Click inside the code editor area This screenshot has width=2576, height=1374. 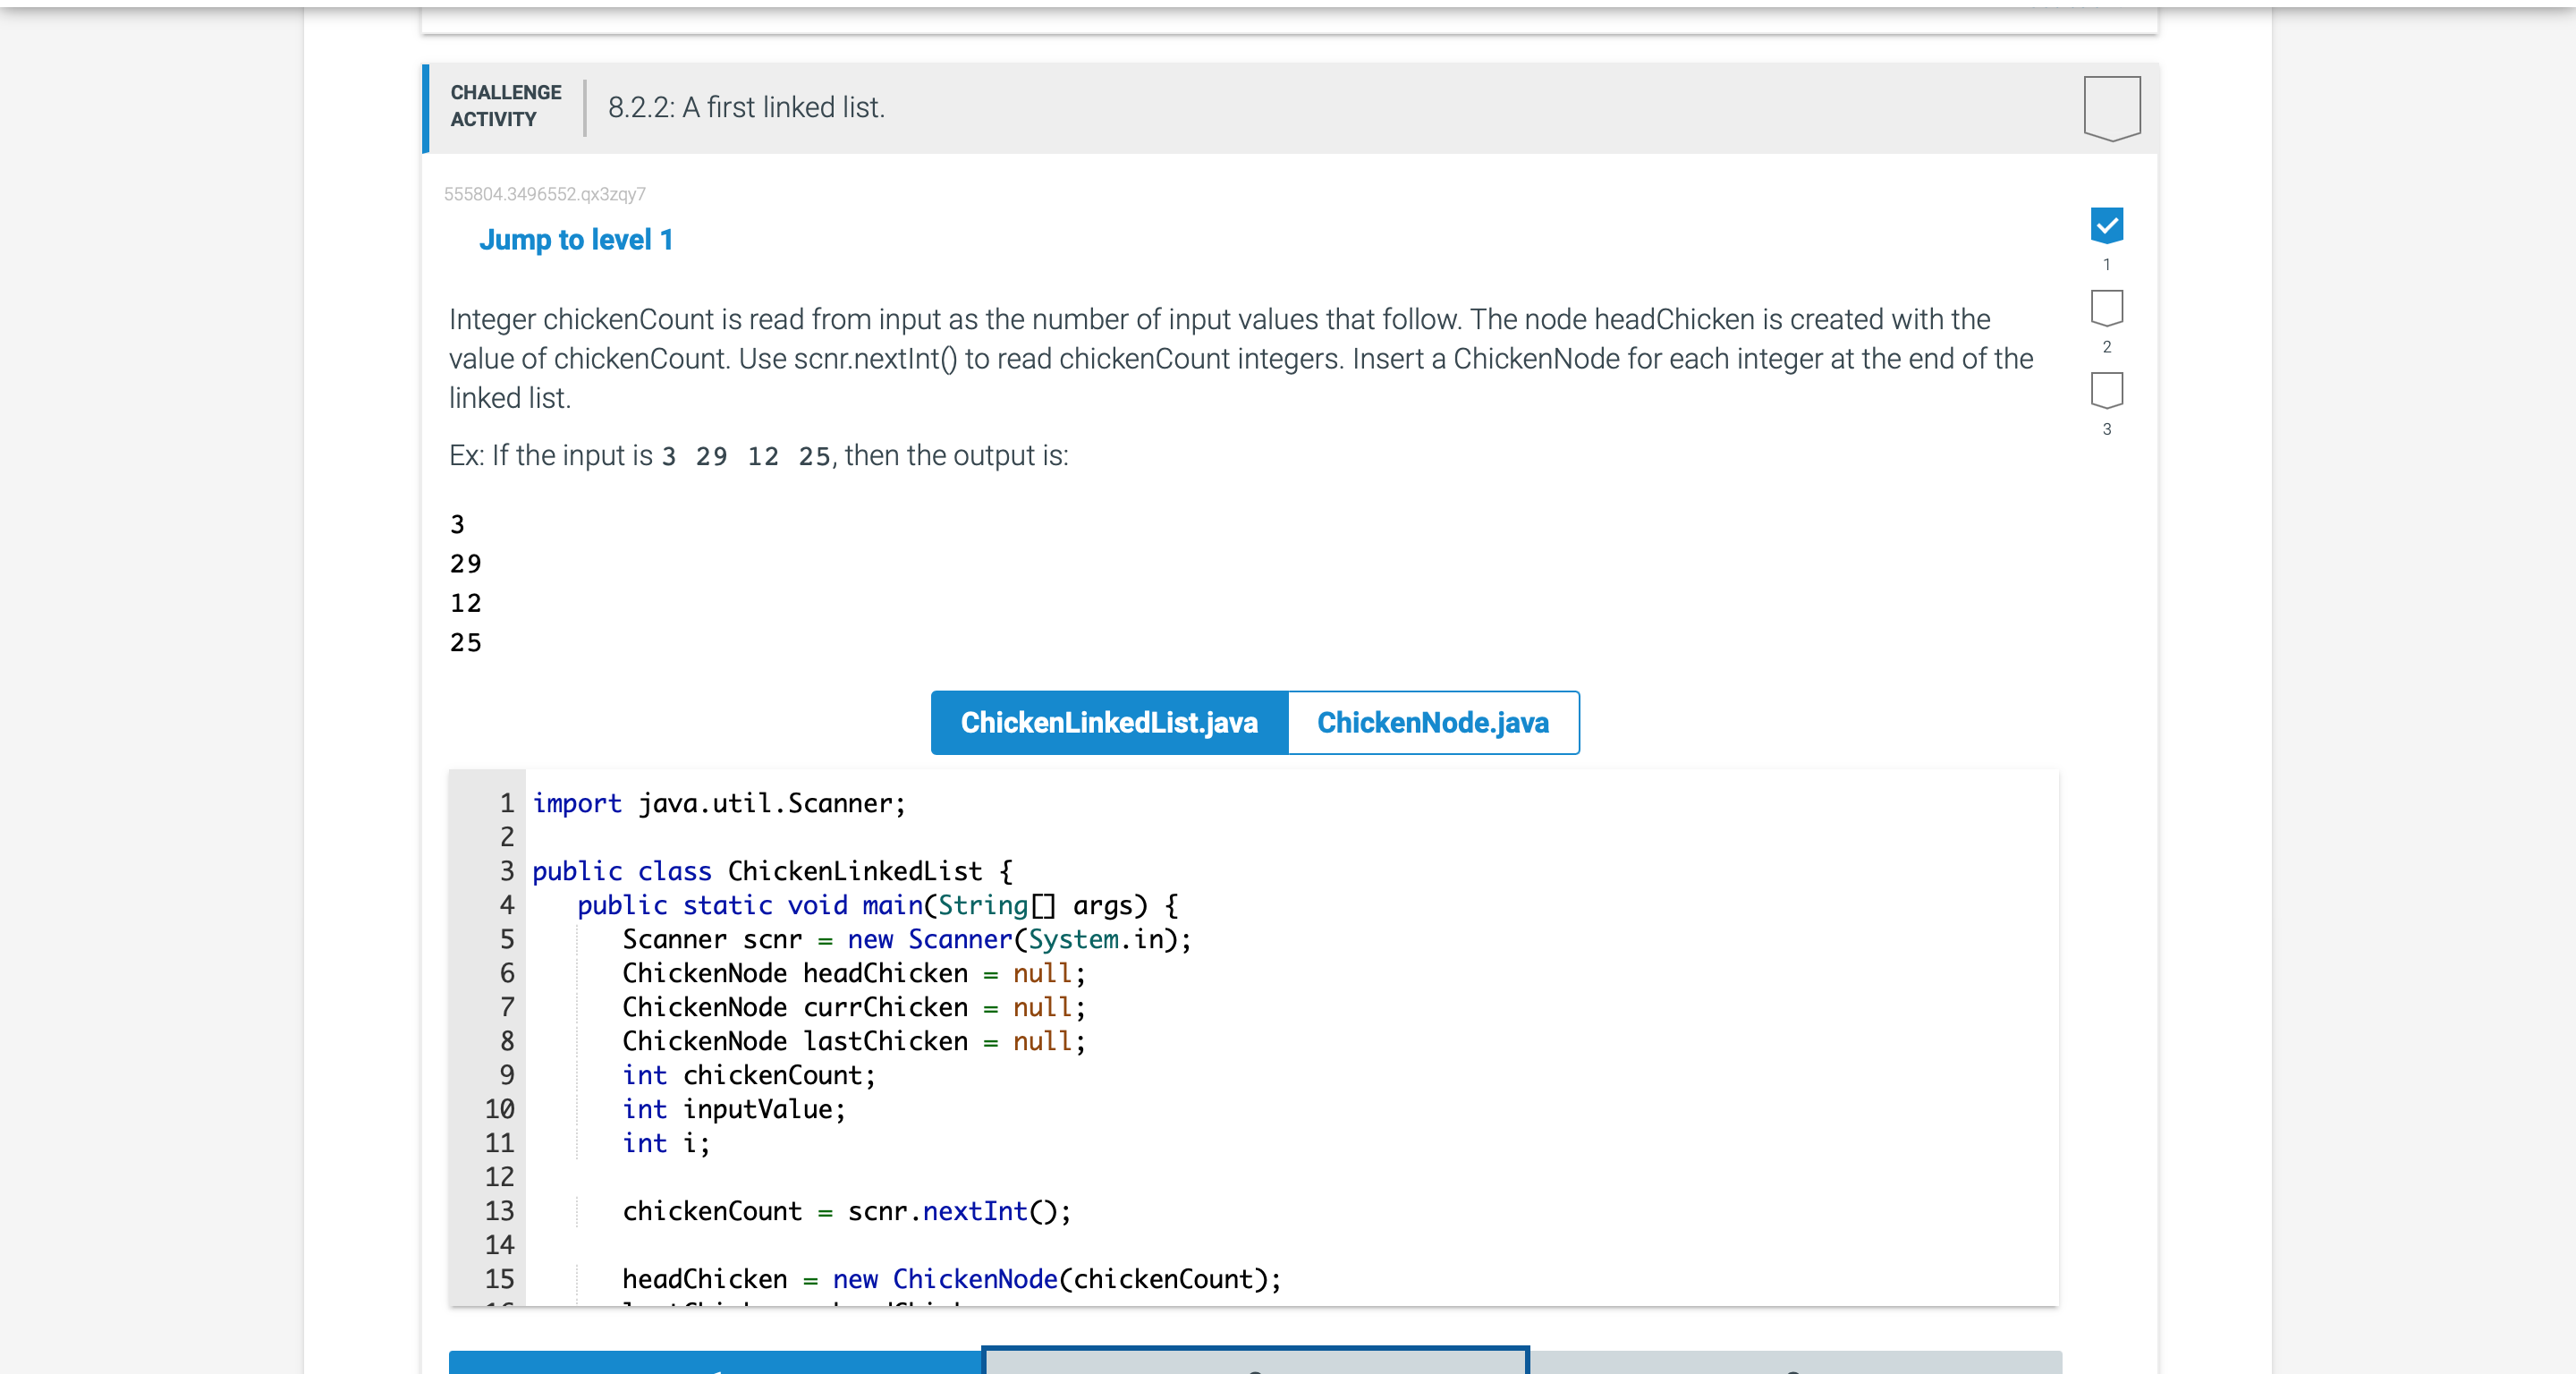[1200, 1050]
